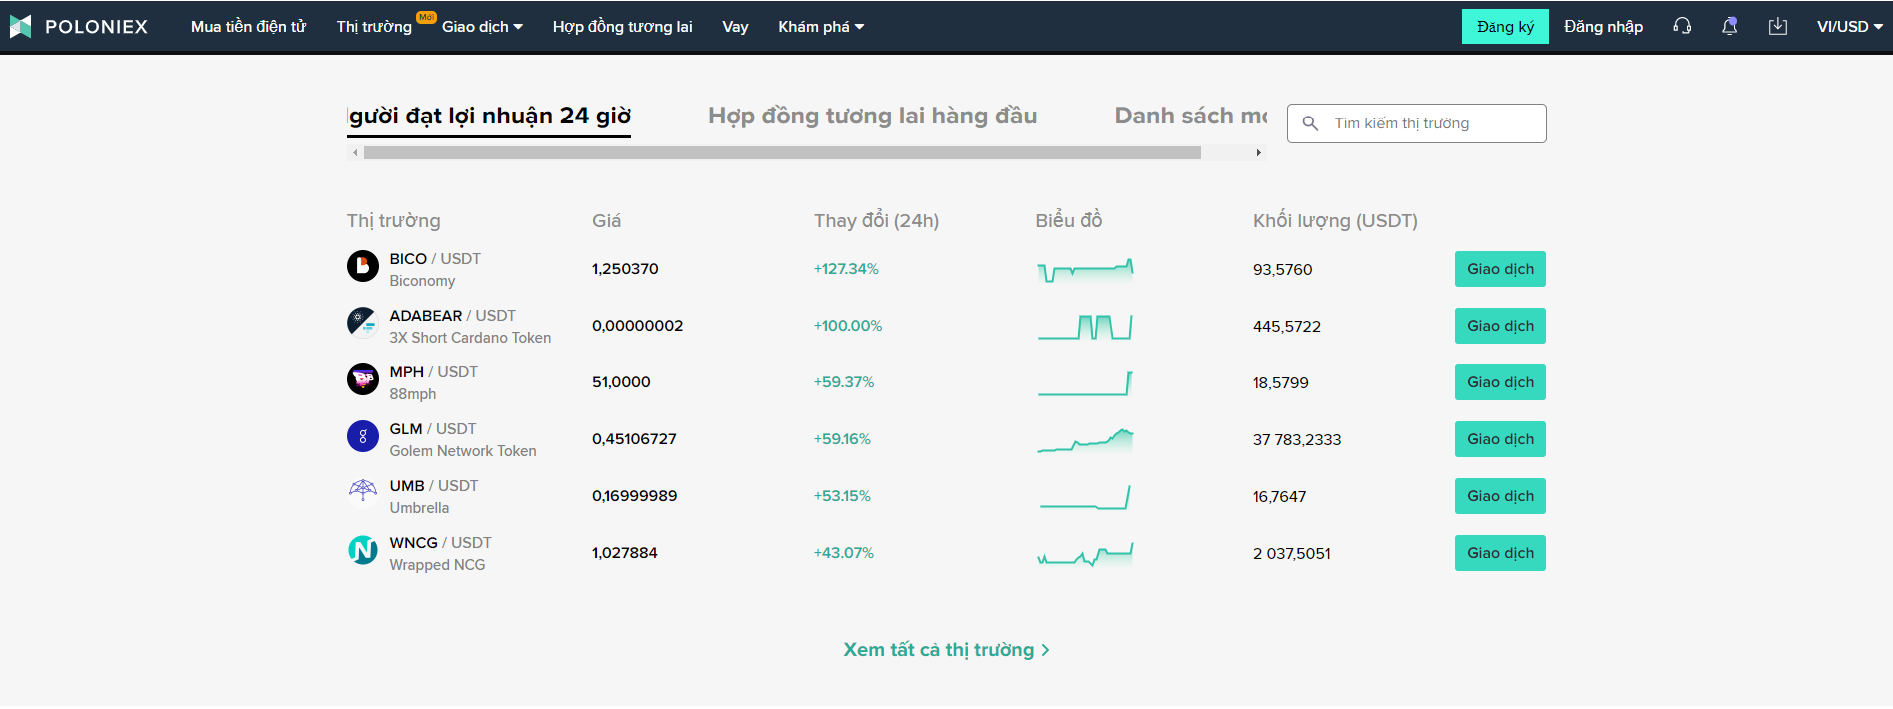Screen dimensions: 1893x709
Task: Click the BICO coin icon
Action: tap(362, 267)
